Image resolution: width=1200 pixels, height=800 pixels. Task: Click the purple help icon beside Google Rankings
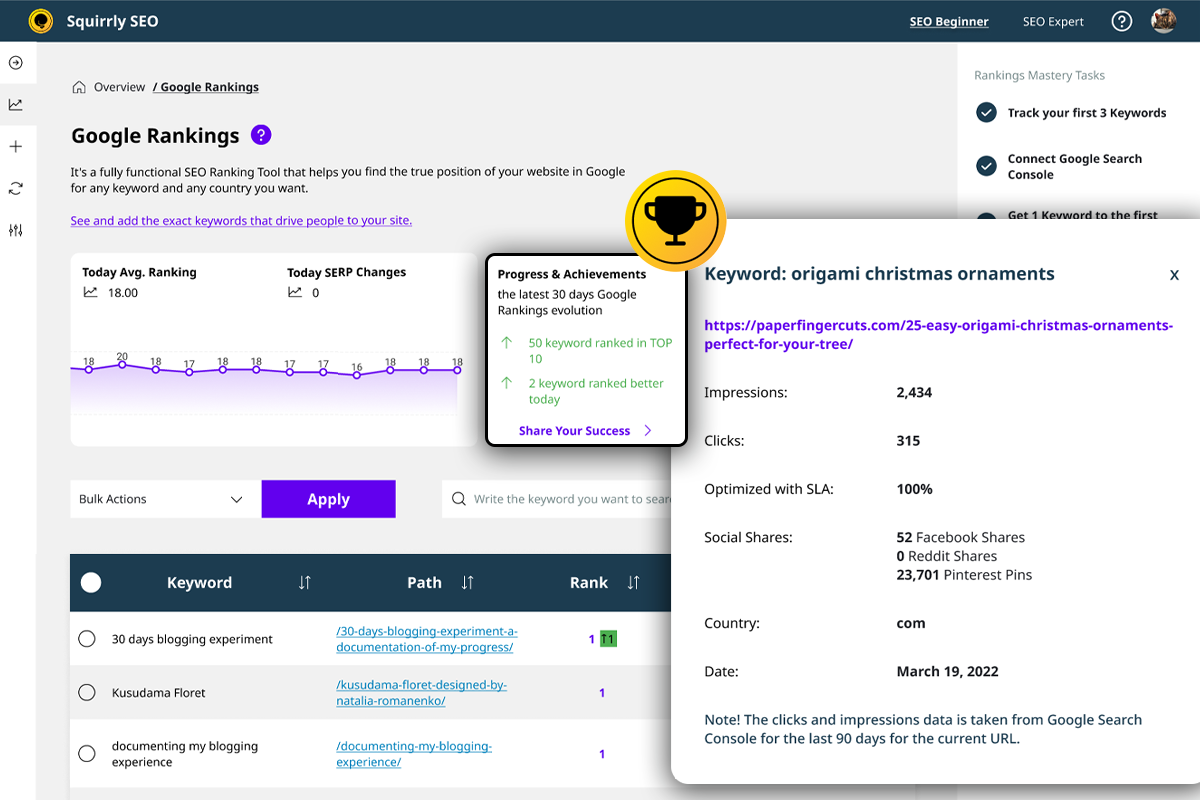pos(261,135)
